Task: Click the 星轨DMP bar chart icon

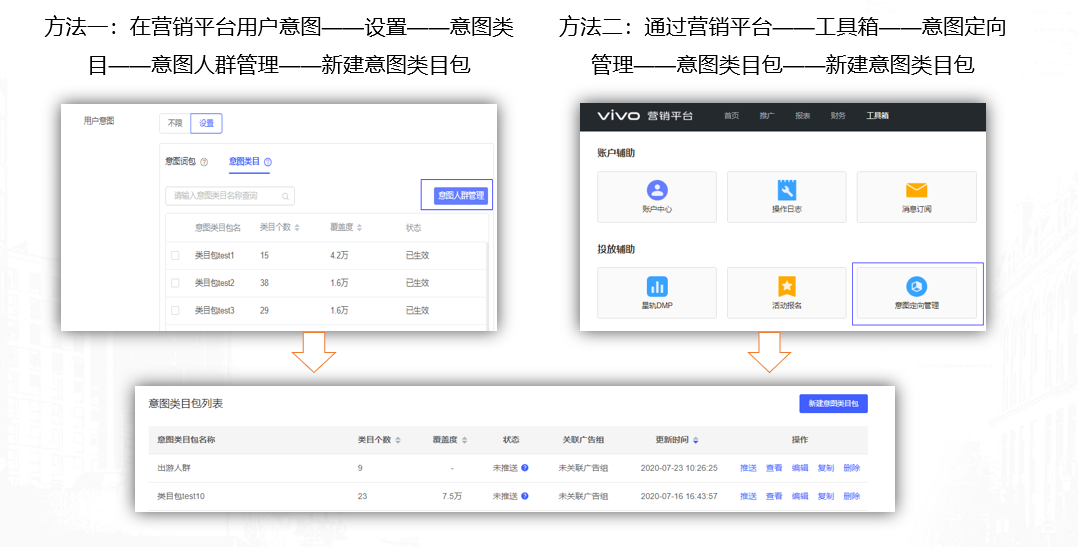Action: point(656,286)
